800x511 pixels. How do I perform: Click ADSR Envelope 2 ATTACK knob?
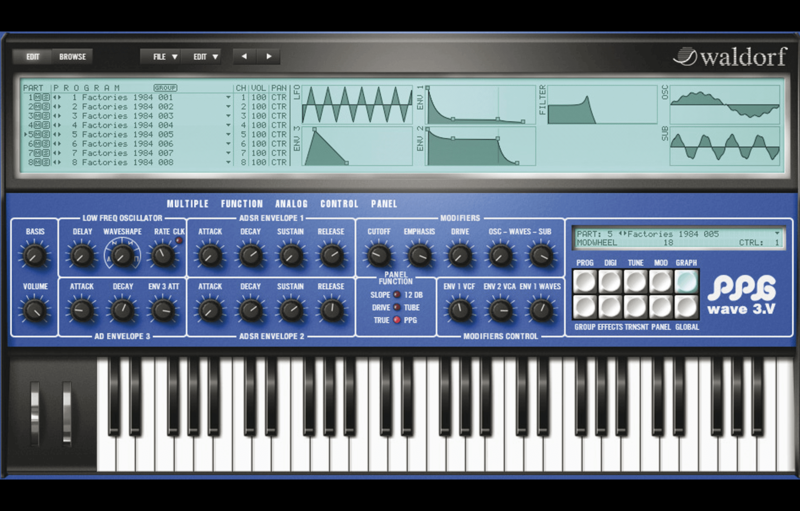pyautogui.click(x=210, y=310)
